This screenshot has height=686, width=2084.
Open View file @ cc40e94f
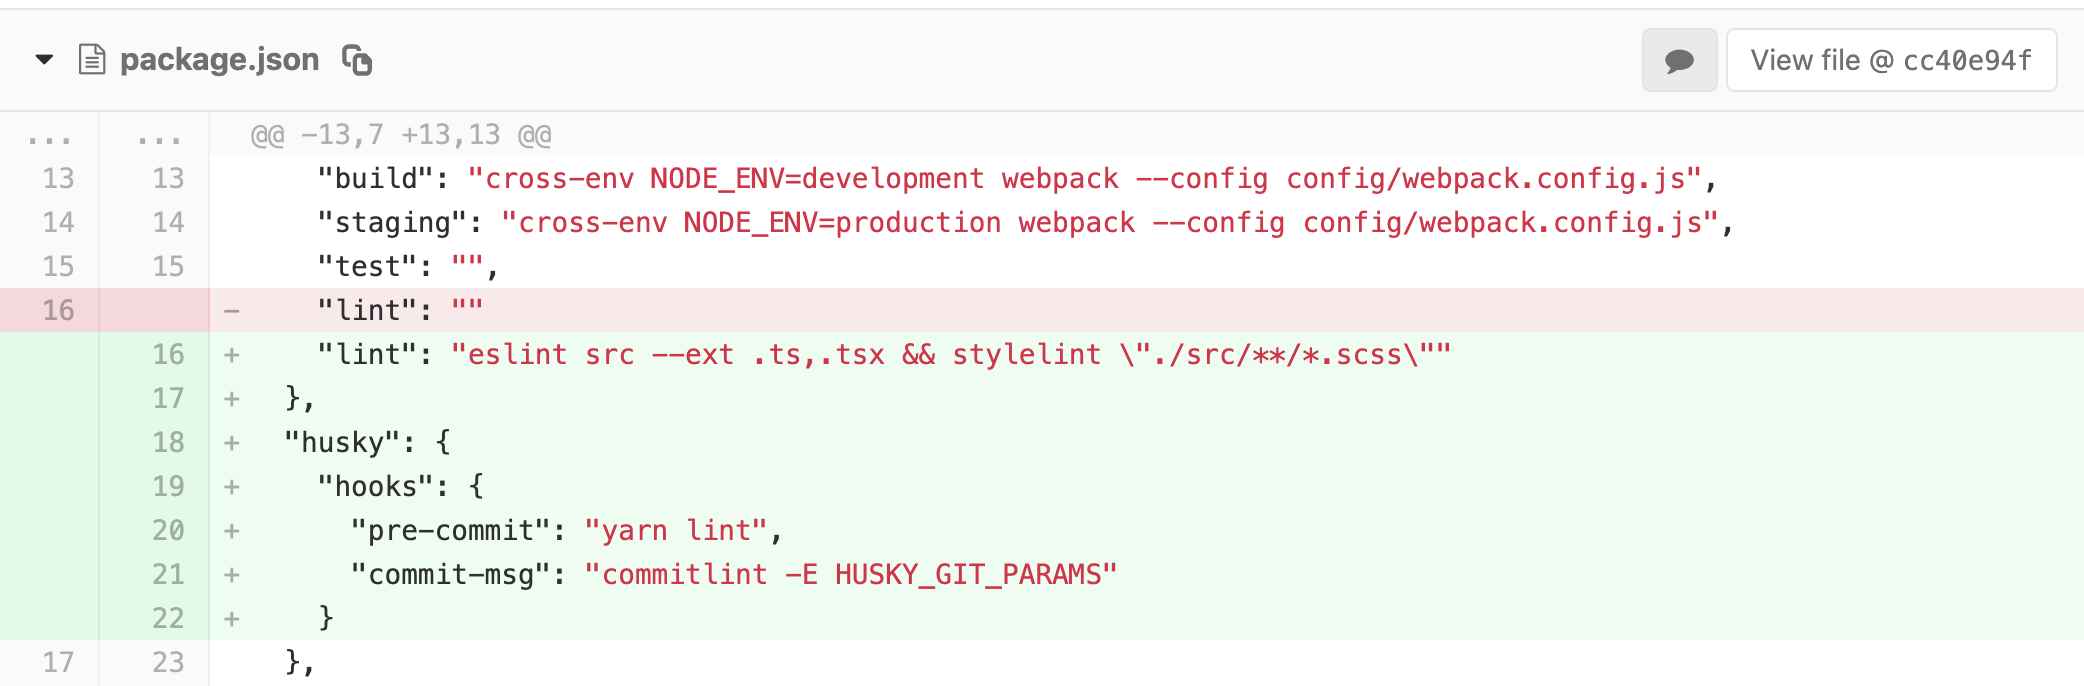(1890, 61)
